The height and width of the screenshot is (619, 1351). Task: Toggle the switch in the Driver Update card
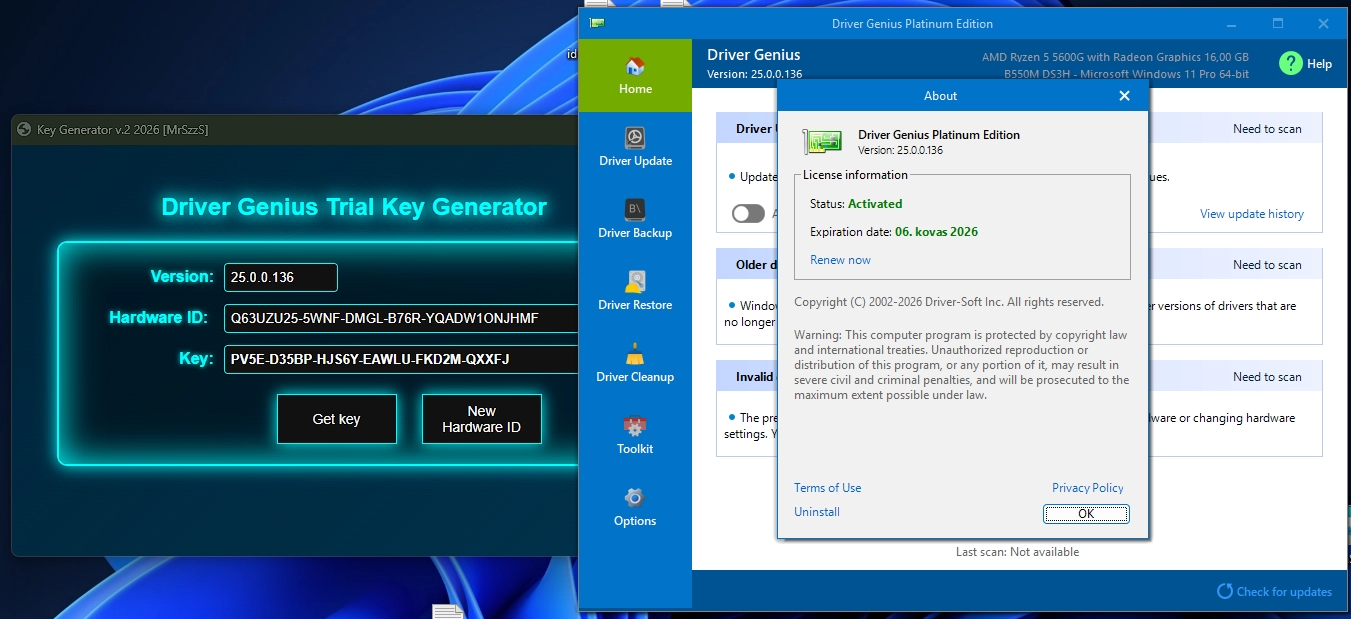click(747, 213)
